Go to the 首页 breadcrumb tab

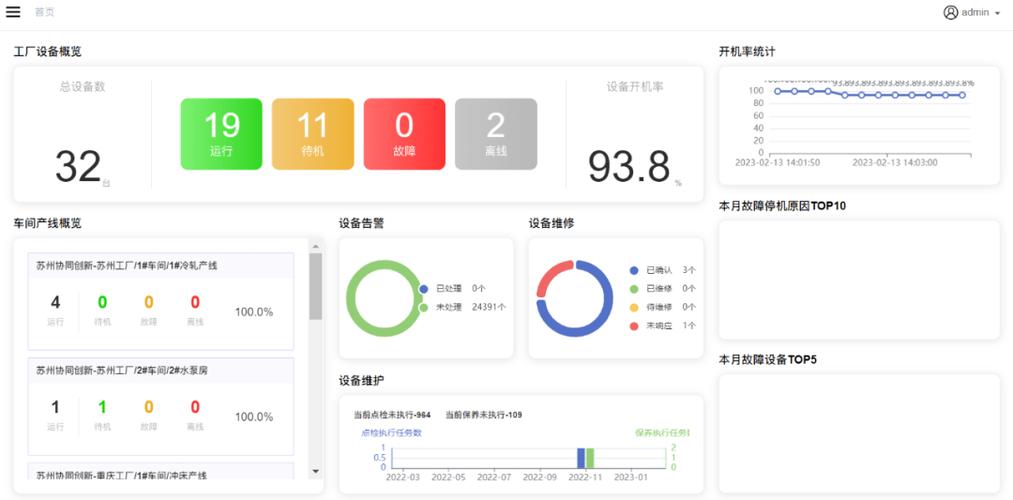45,12
